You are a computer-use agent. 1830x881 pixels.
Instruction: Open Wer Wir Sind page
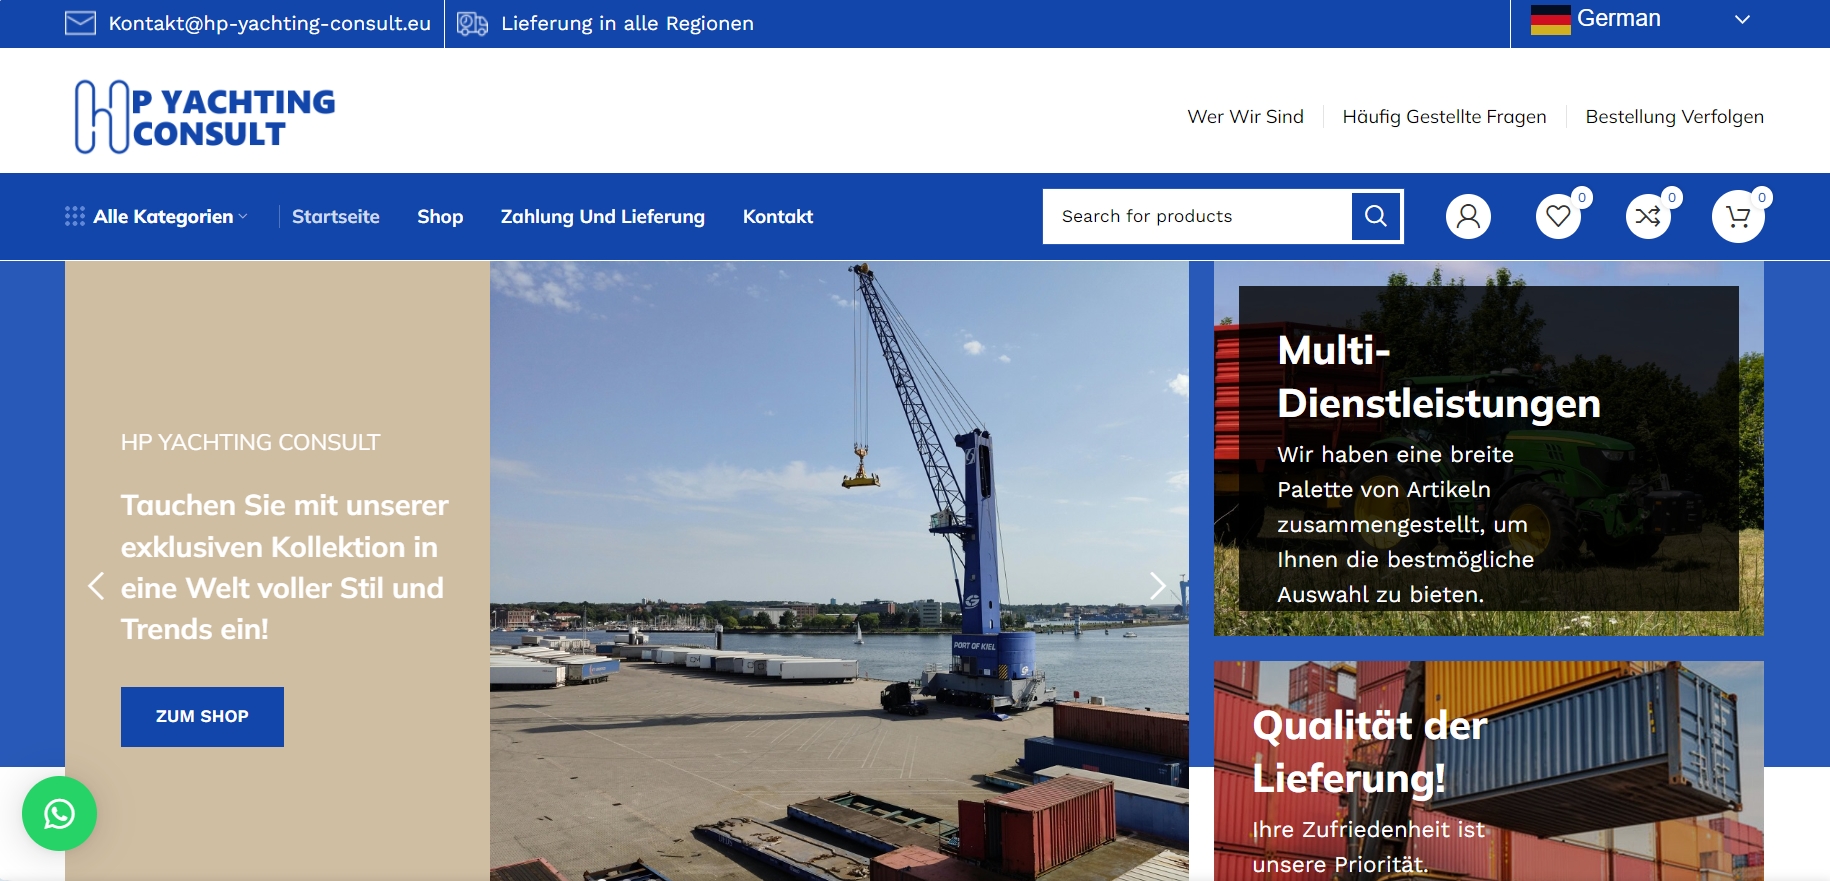coord(1245,117)
